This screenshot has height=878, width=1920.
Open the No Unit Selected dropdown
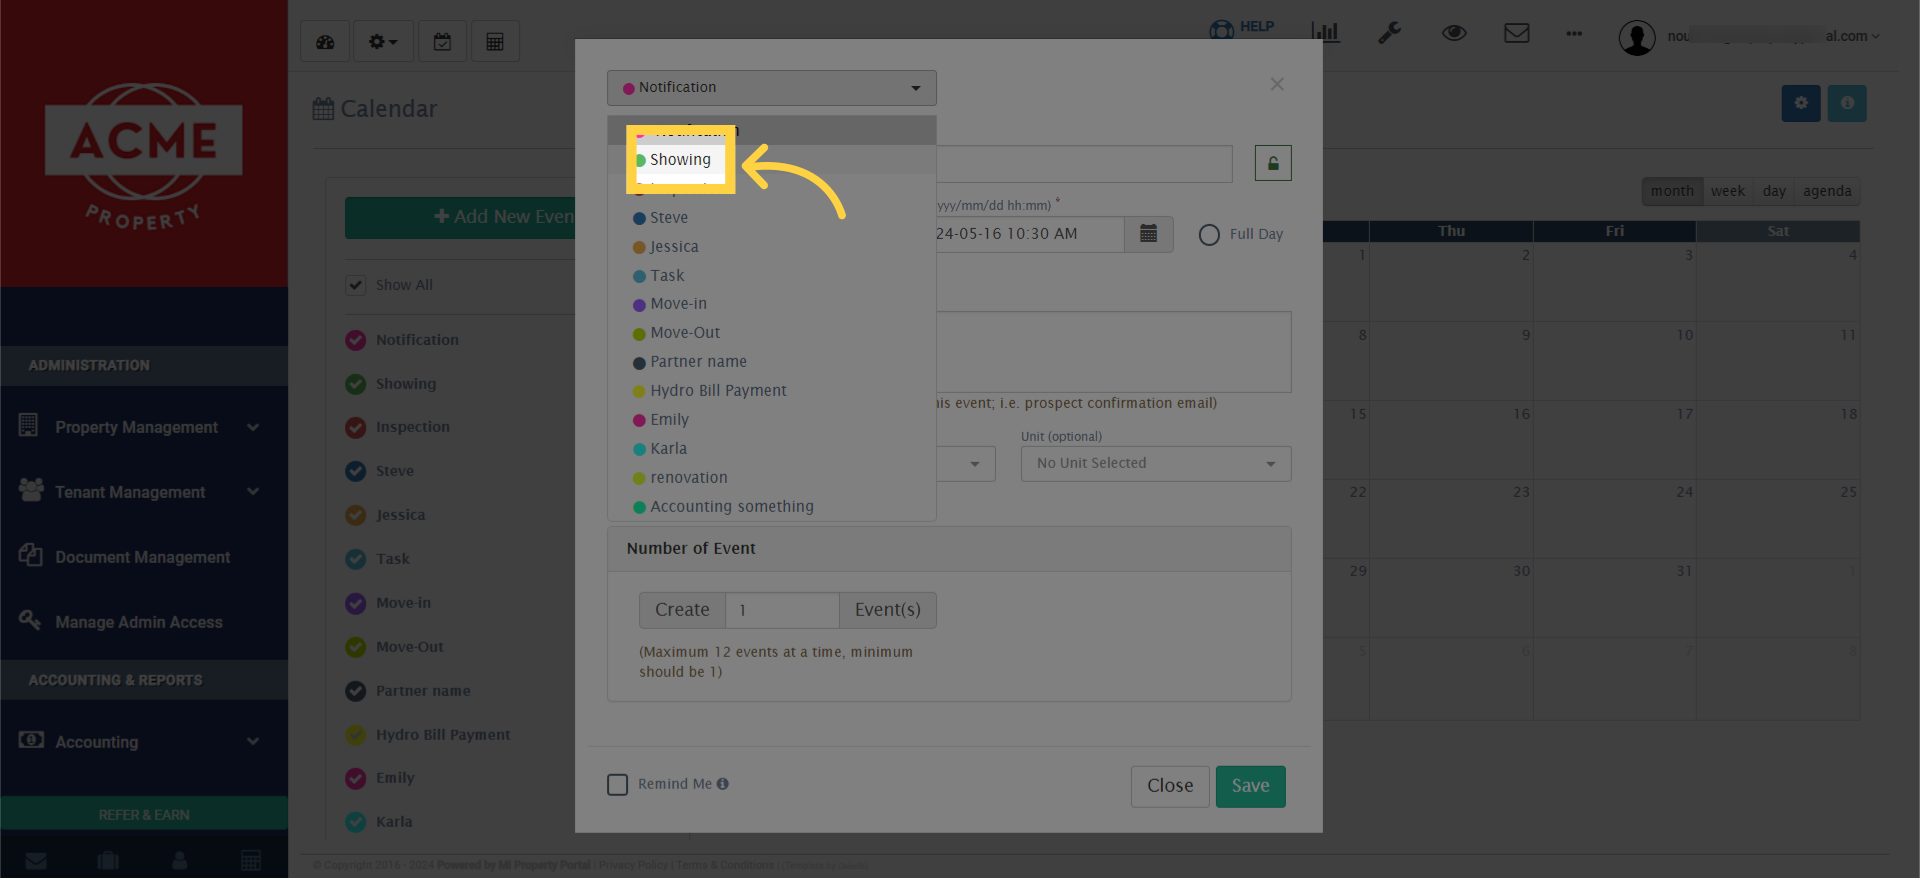1156,464
